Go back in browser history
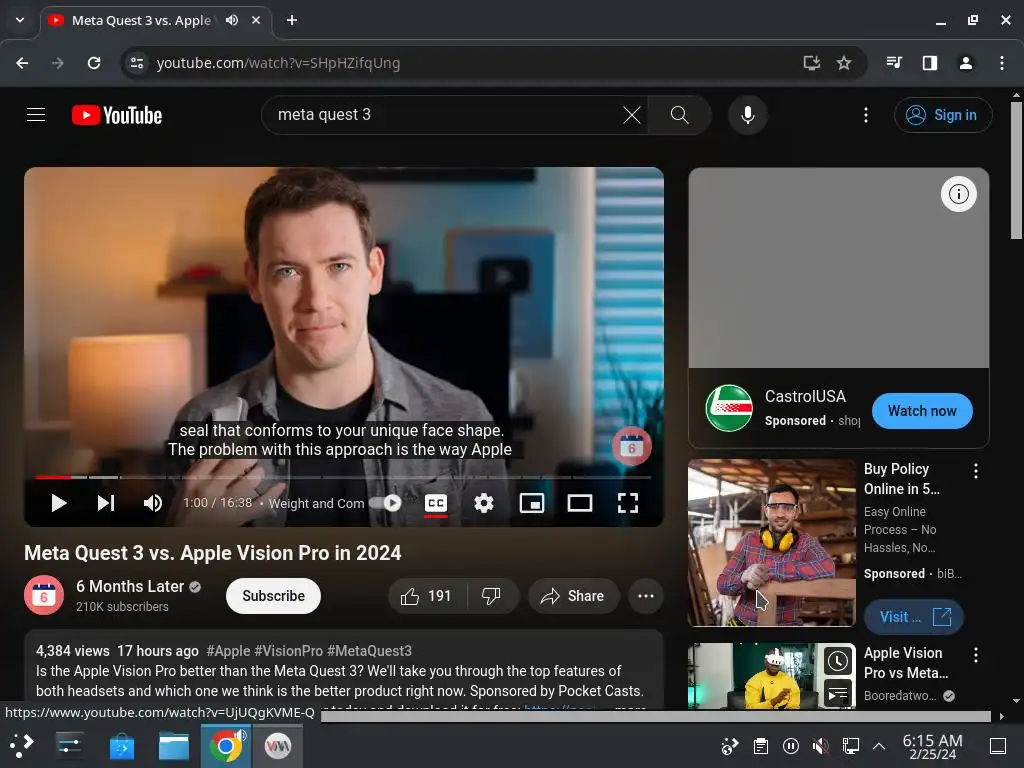 [22, 63]
